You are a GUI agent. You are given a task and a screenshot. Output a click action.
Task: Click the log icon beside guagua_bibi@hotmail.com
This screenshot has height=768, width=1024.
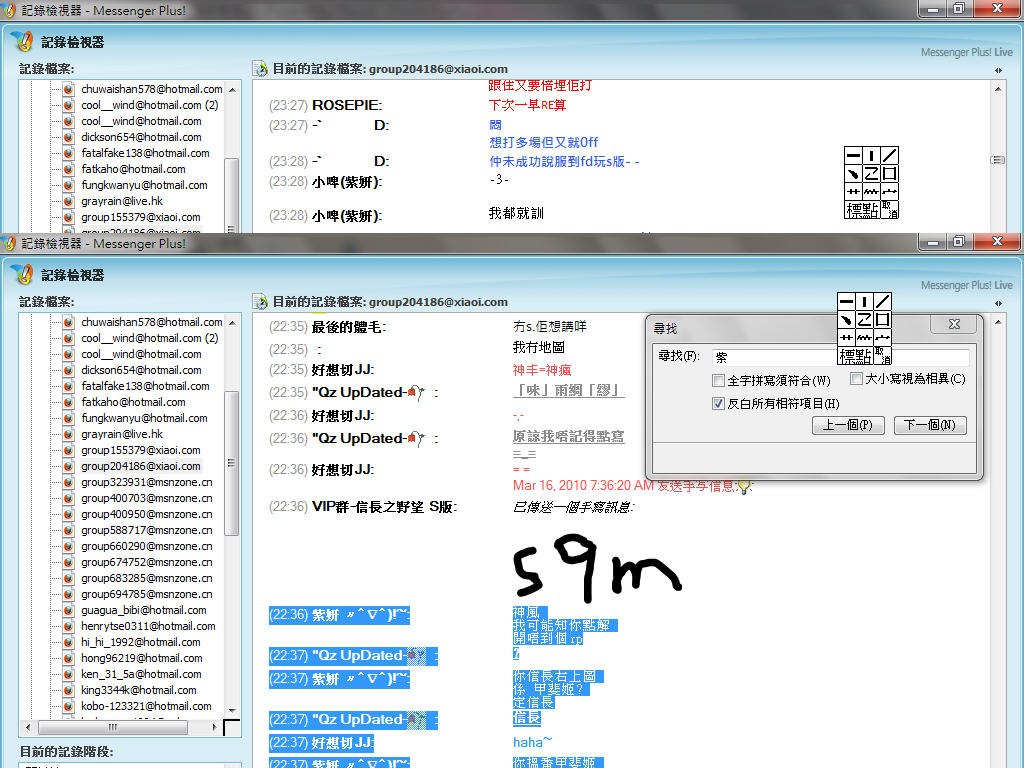point(68,610)
